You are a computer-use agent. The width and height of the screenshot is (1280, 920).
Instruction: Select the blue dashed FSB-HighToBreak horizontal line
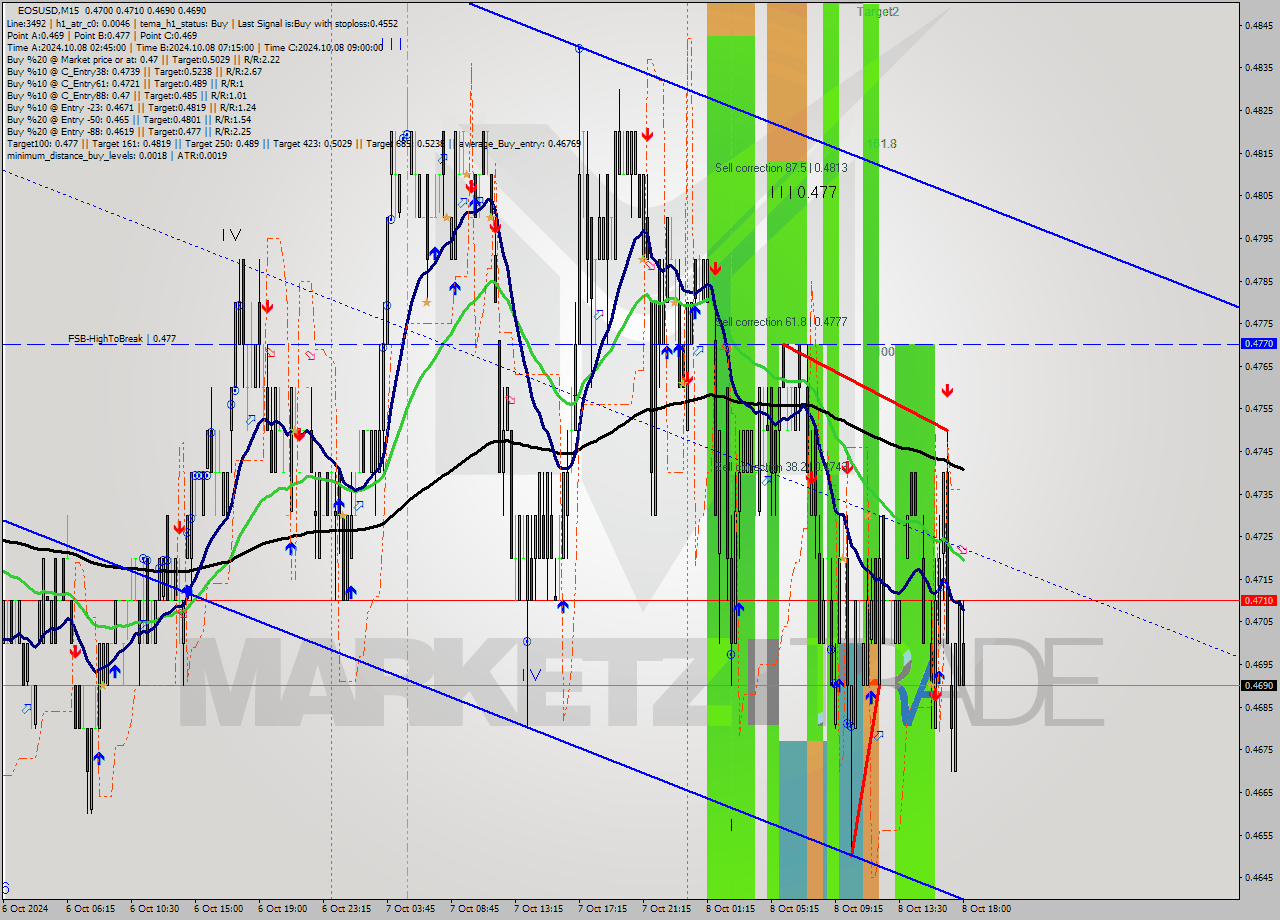620,343
